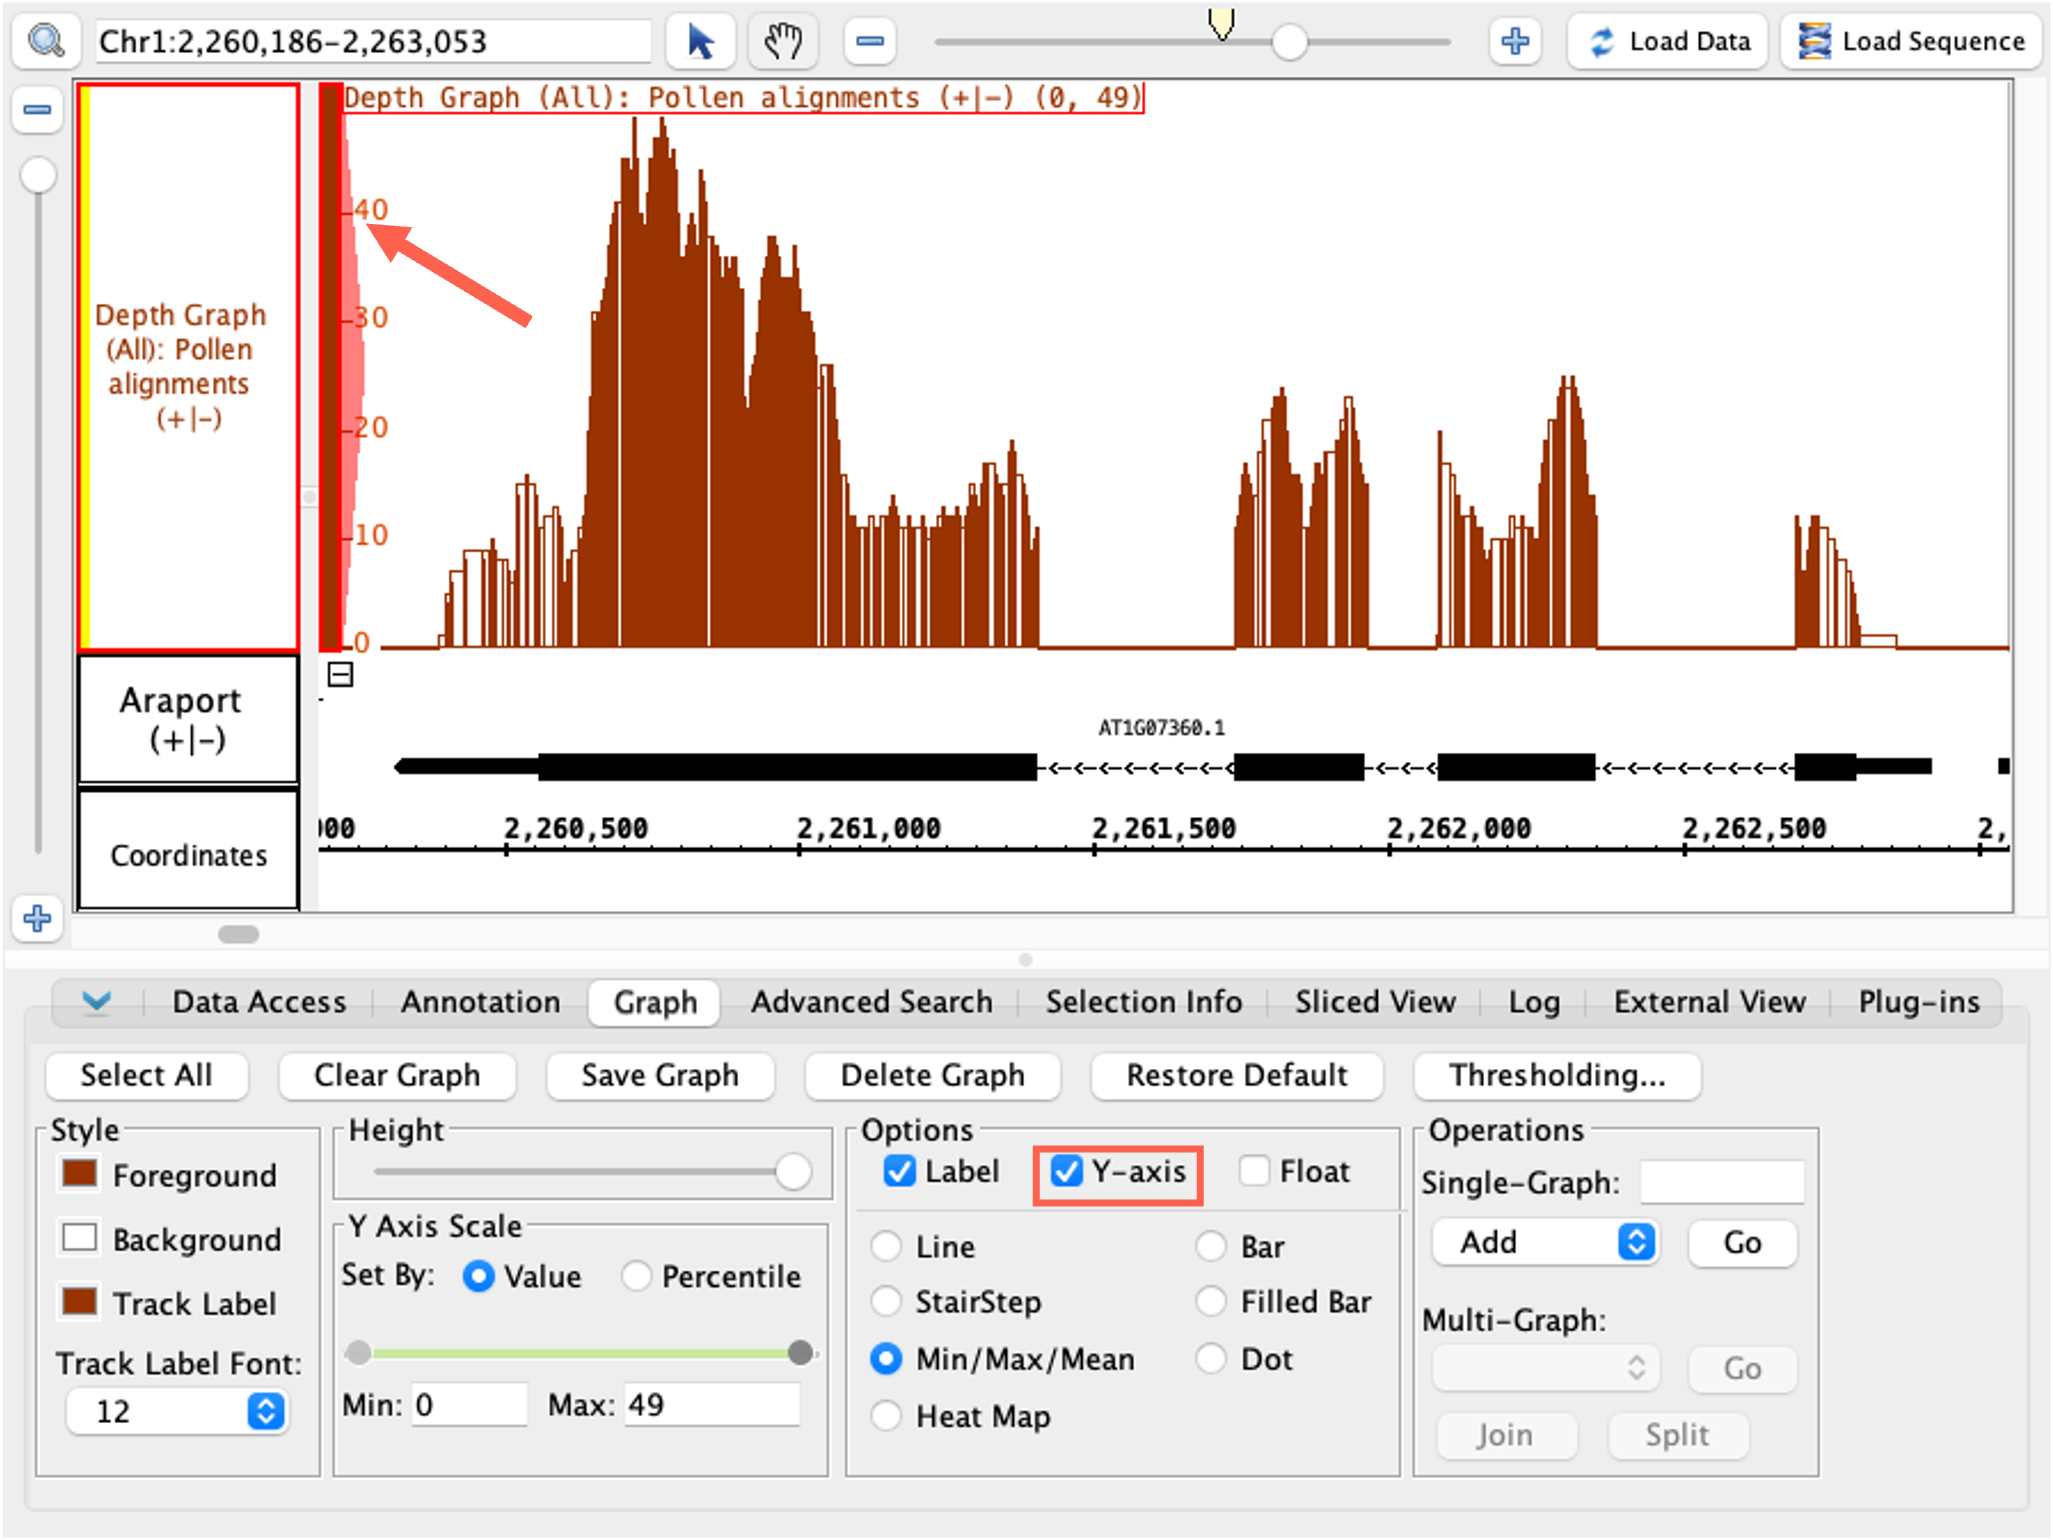The width and height of the screenshot is (2053, 1540).
Task: Click the magnifying glass search icon
Action: point(46,41)
